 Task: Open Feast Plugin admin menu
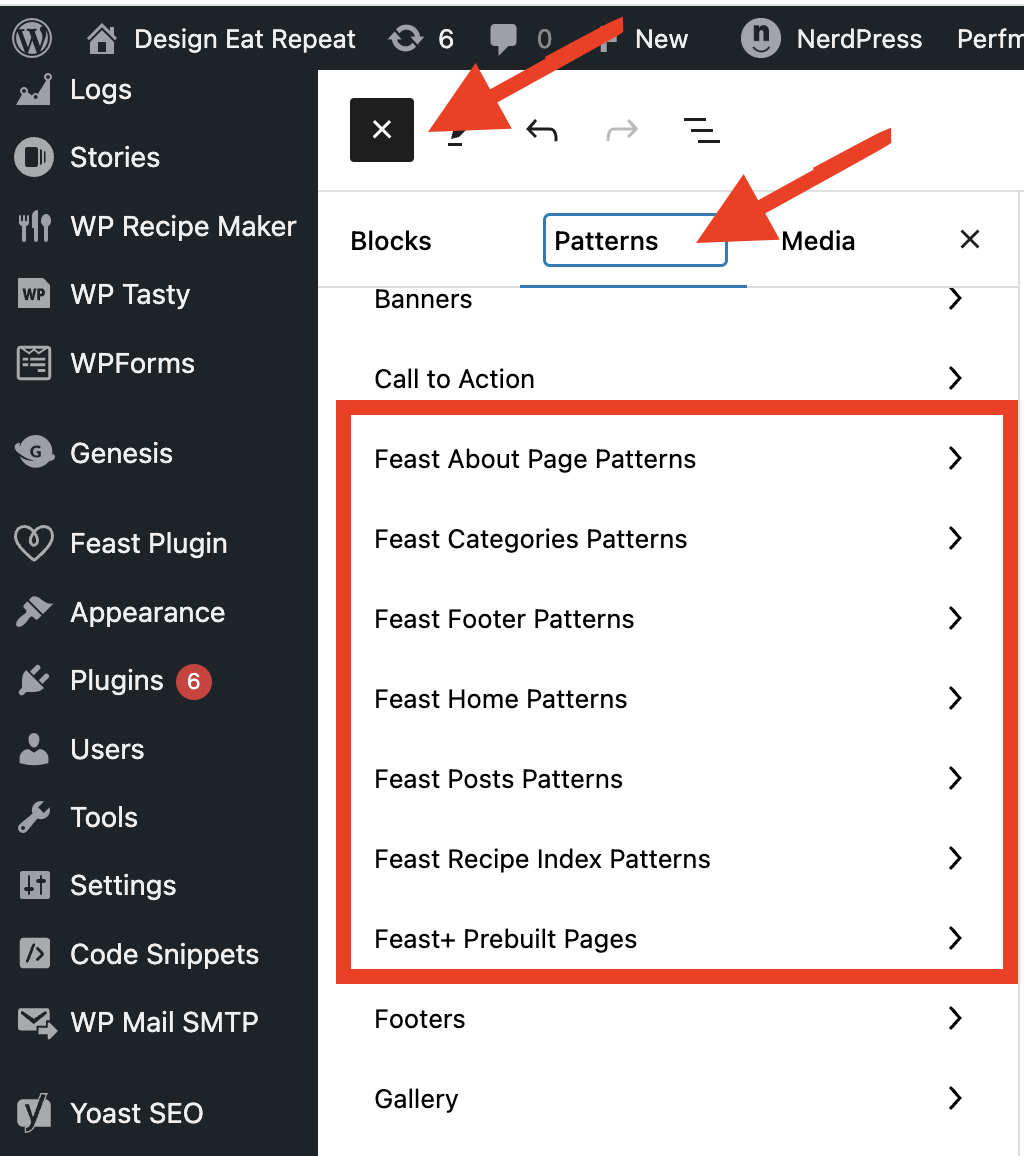pos(148,544)
